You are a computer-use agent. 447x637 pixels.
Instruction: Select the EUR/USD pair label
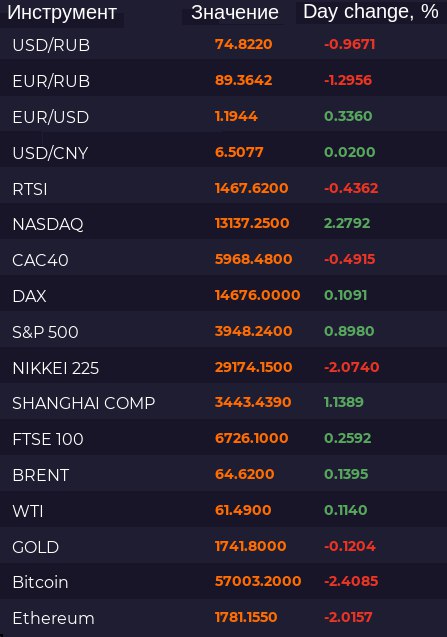click(51, 117)
